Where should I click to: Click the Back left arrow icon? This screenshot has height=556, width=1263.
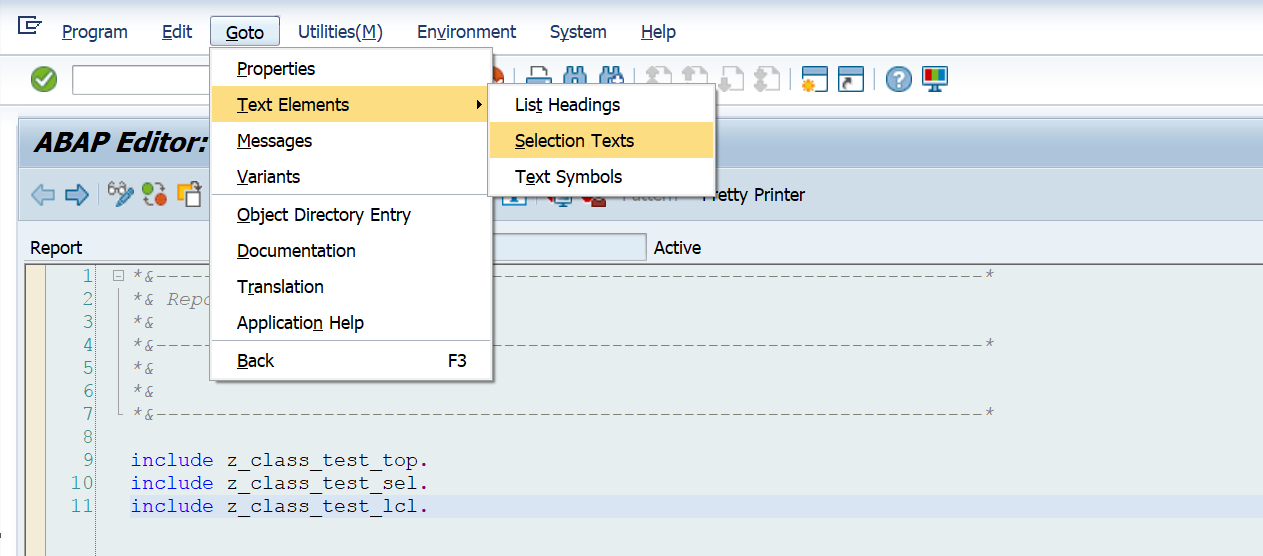pyautogui.click(x=43, y=194)
